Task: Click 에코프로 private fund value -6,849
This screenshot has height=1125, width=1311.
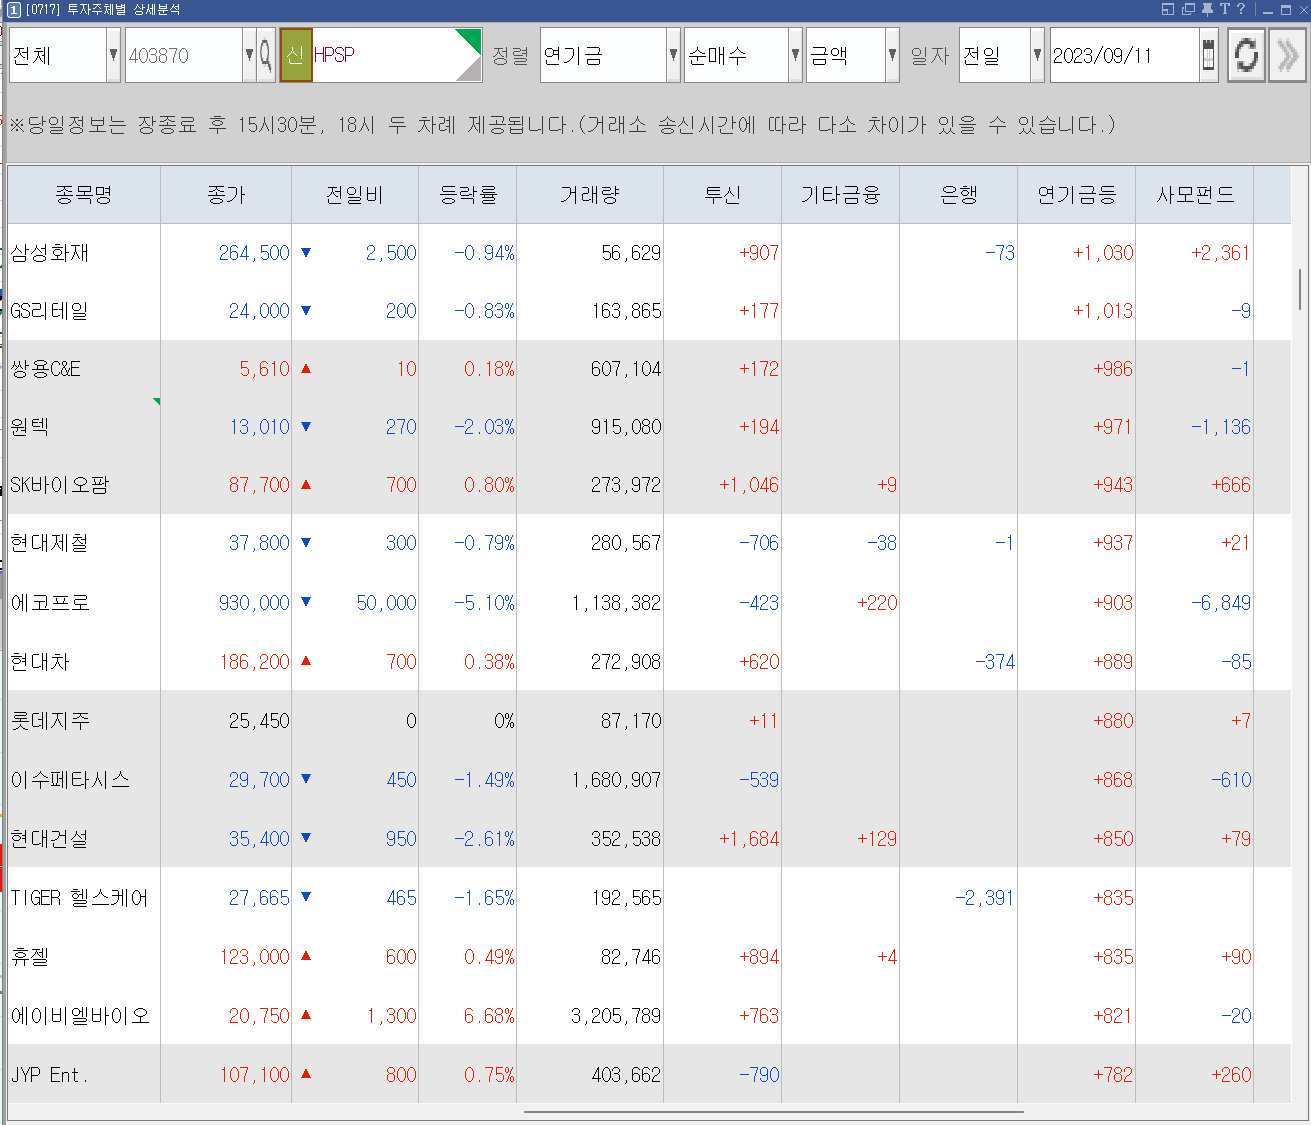Action: click(x=1221, y=603)
